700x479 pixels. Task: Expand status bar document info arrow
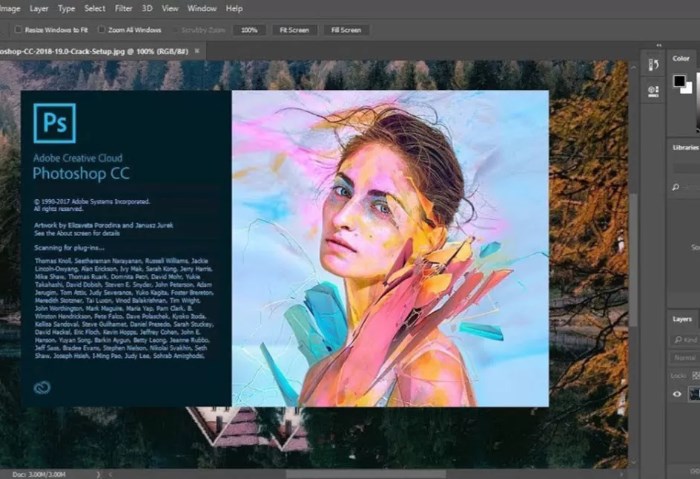click(98, 474)
